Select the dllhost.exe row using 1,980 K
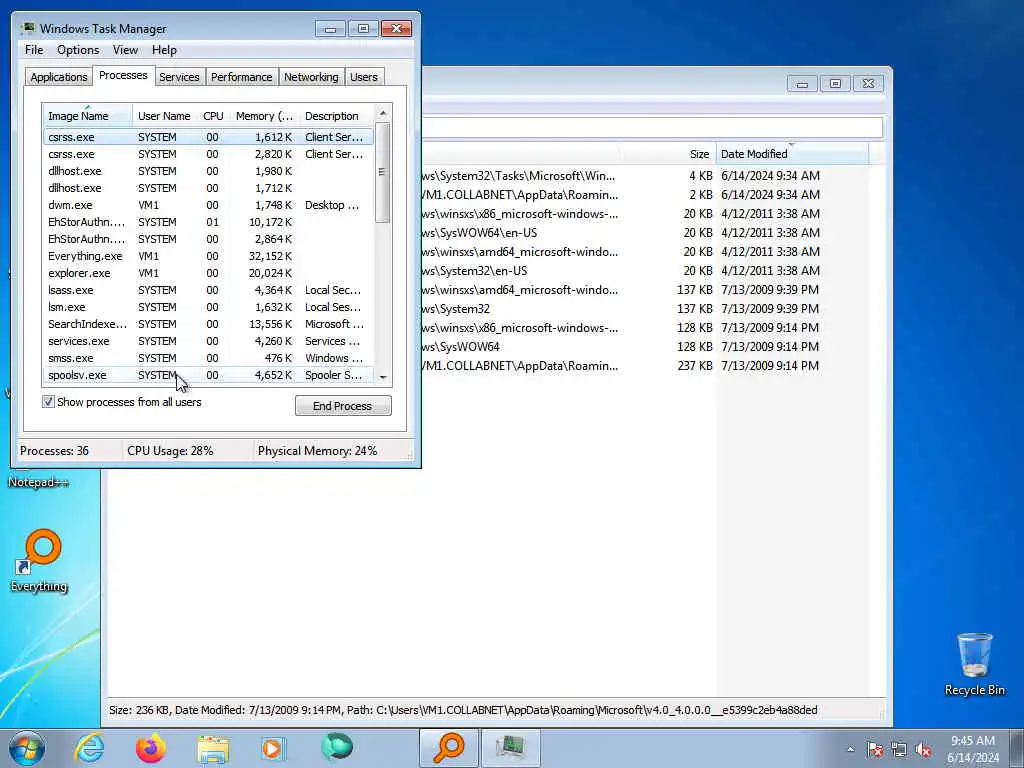Viewport: 1024px width, 768px height. pos(208,171)
